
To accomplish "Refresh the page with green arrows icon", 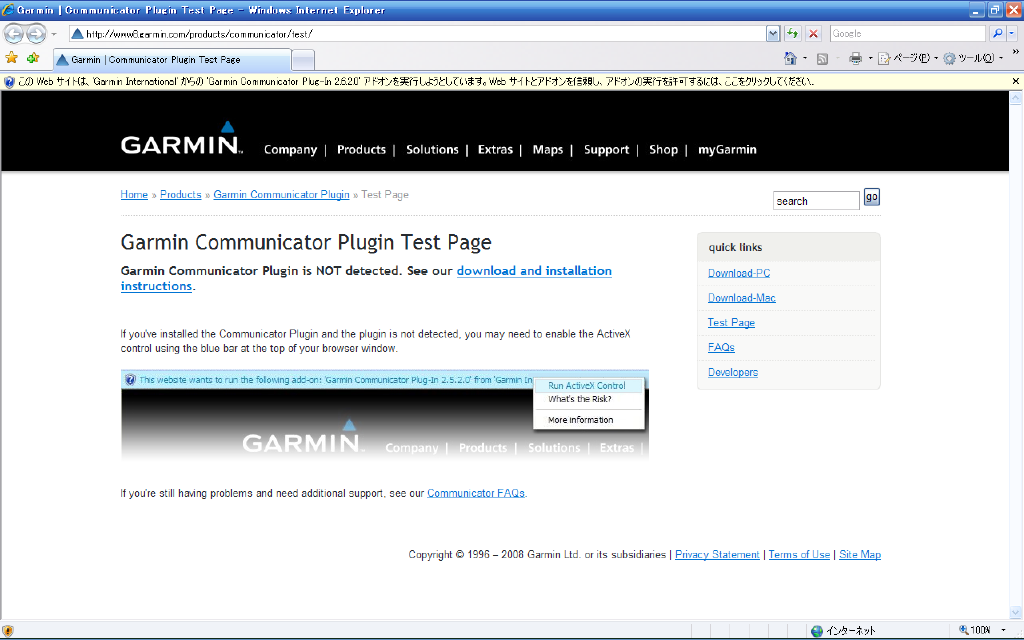I will [x=792, y=34].
